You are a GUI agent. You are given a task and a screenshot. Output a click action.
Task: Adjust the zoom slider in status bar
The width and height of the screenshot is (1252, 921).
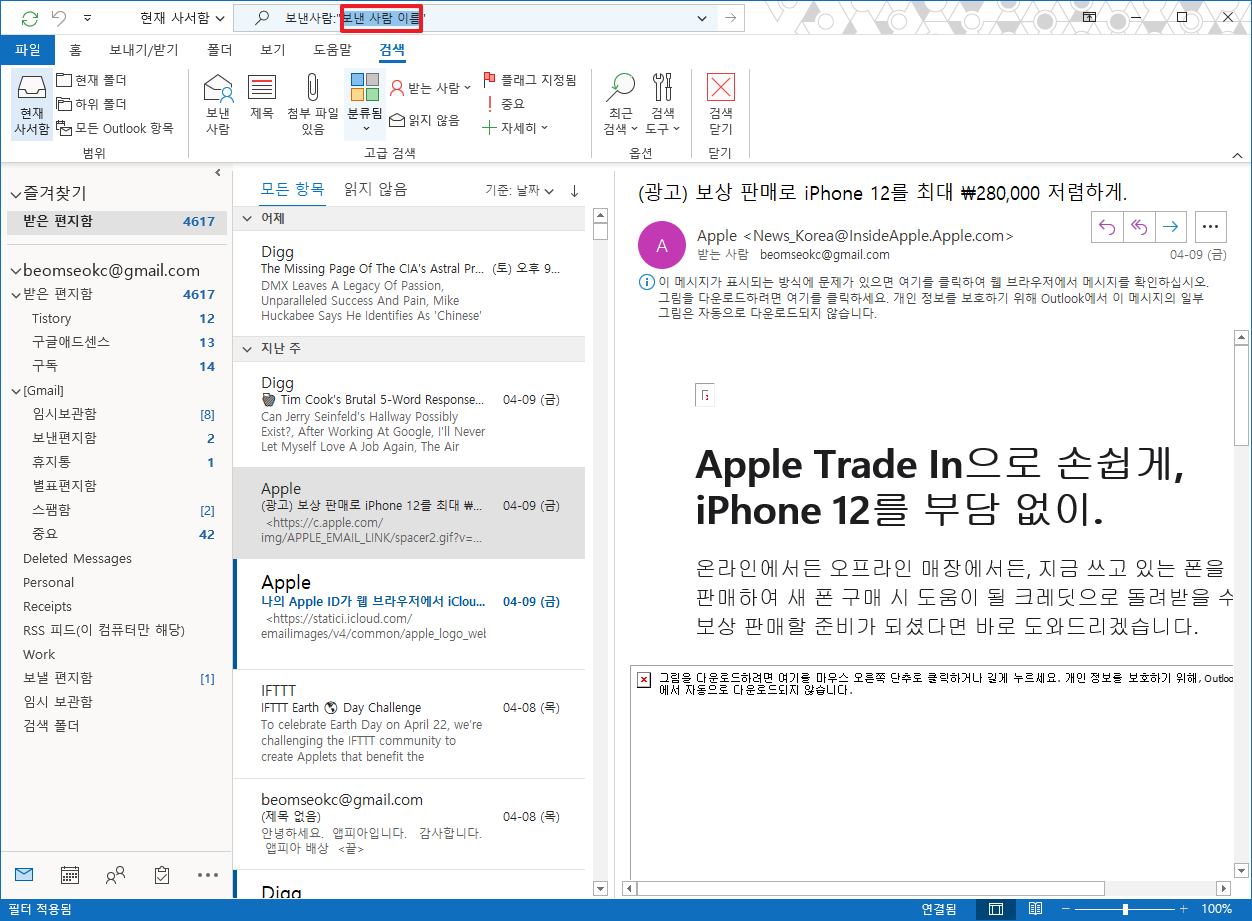click(1125, 909)
